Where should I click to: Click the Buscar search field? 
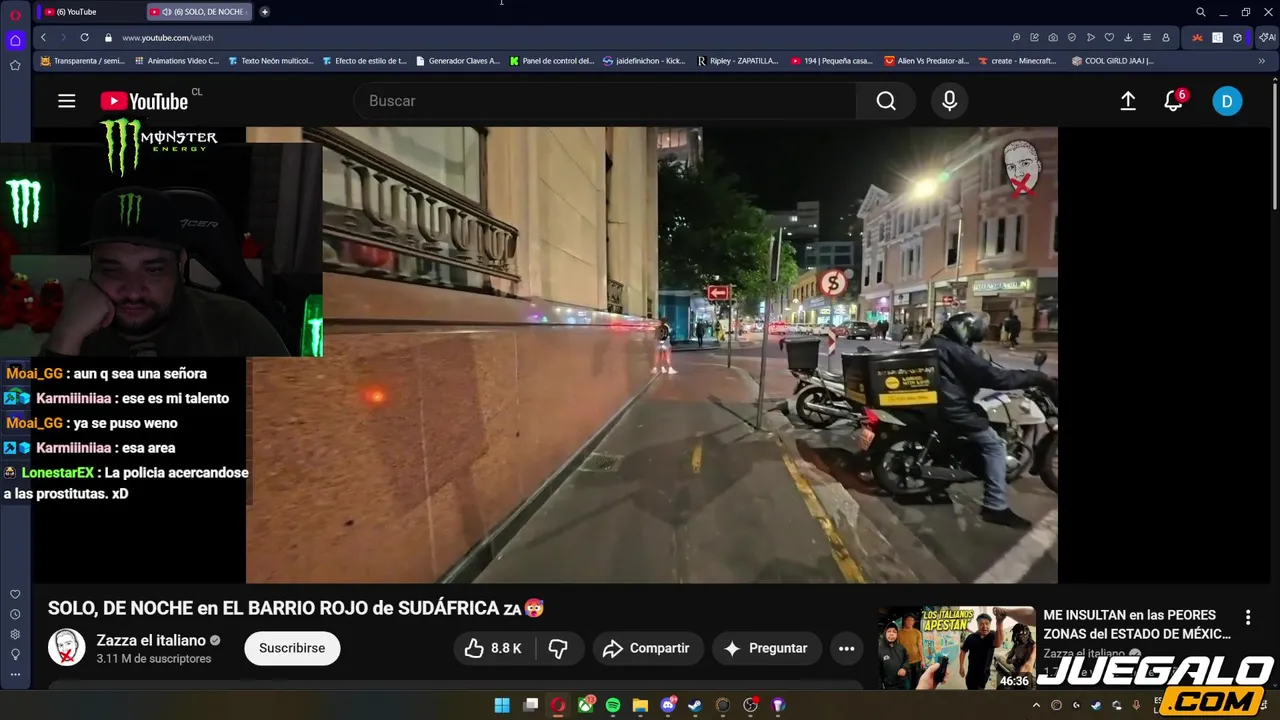605,101
